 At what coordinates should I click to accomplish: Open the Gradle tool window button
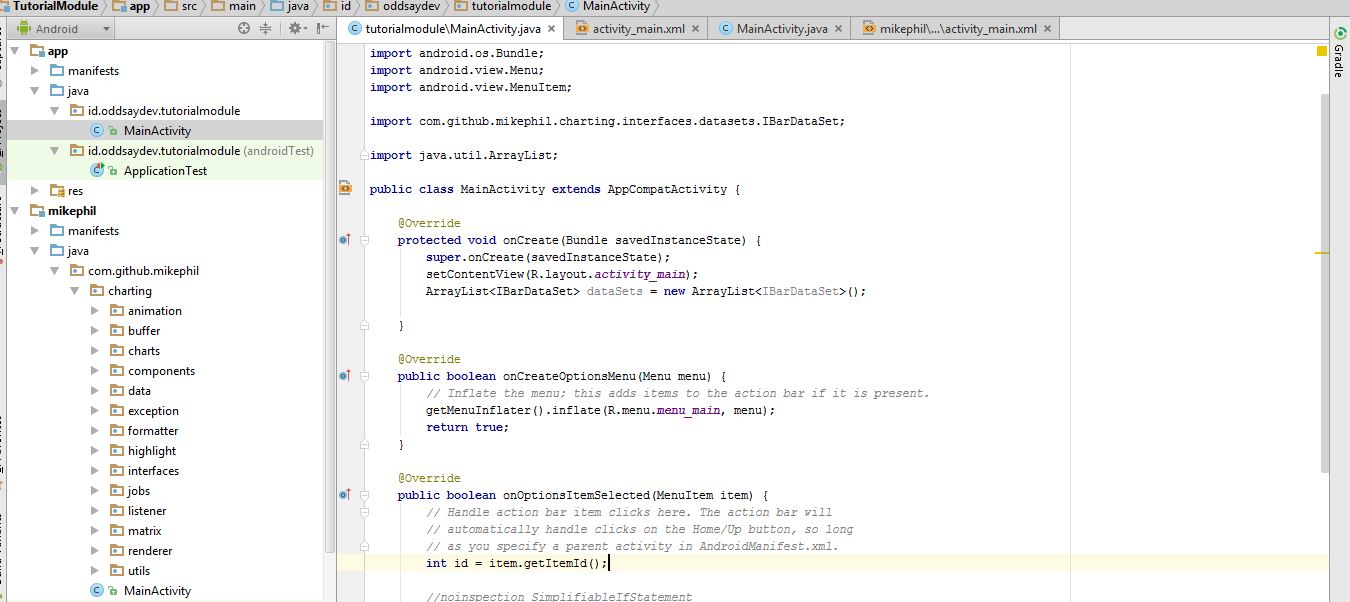click(x=1341, y=60)
